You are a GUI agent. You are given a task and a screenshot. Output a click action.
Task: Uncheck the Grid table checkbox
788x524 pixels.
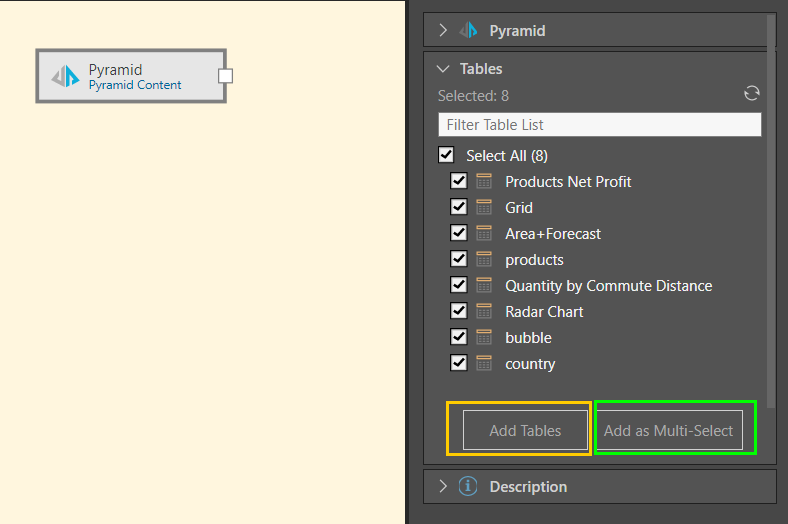pos(459,208)
